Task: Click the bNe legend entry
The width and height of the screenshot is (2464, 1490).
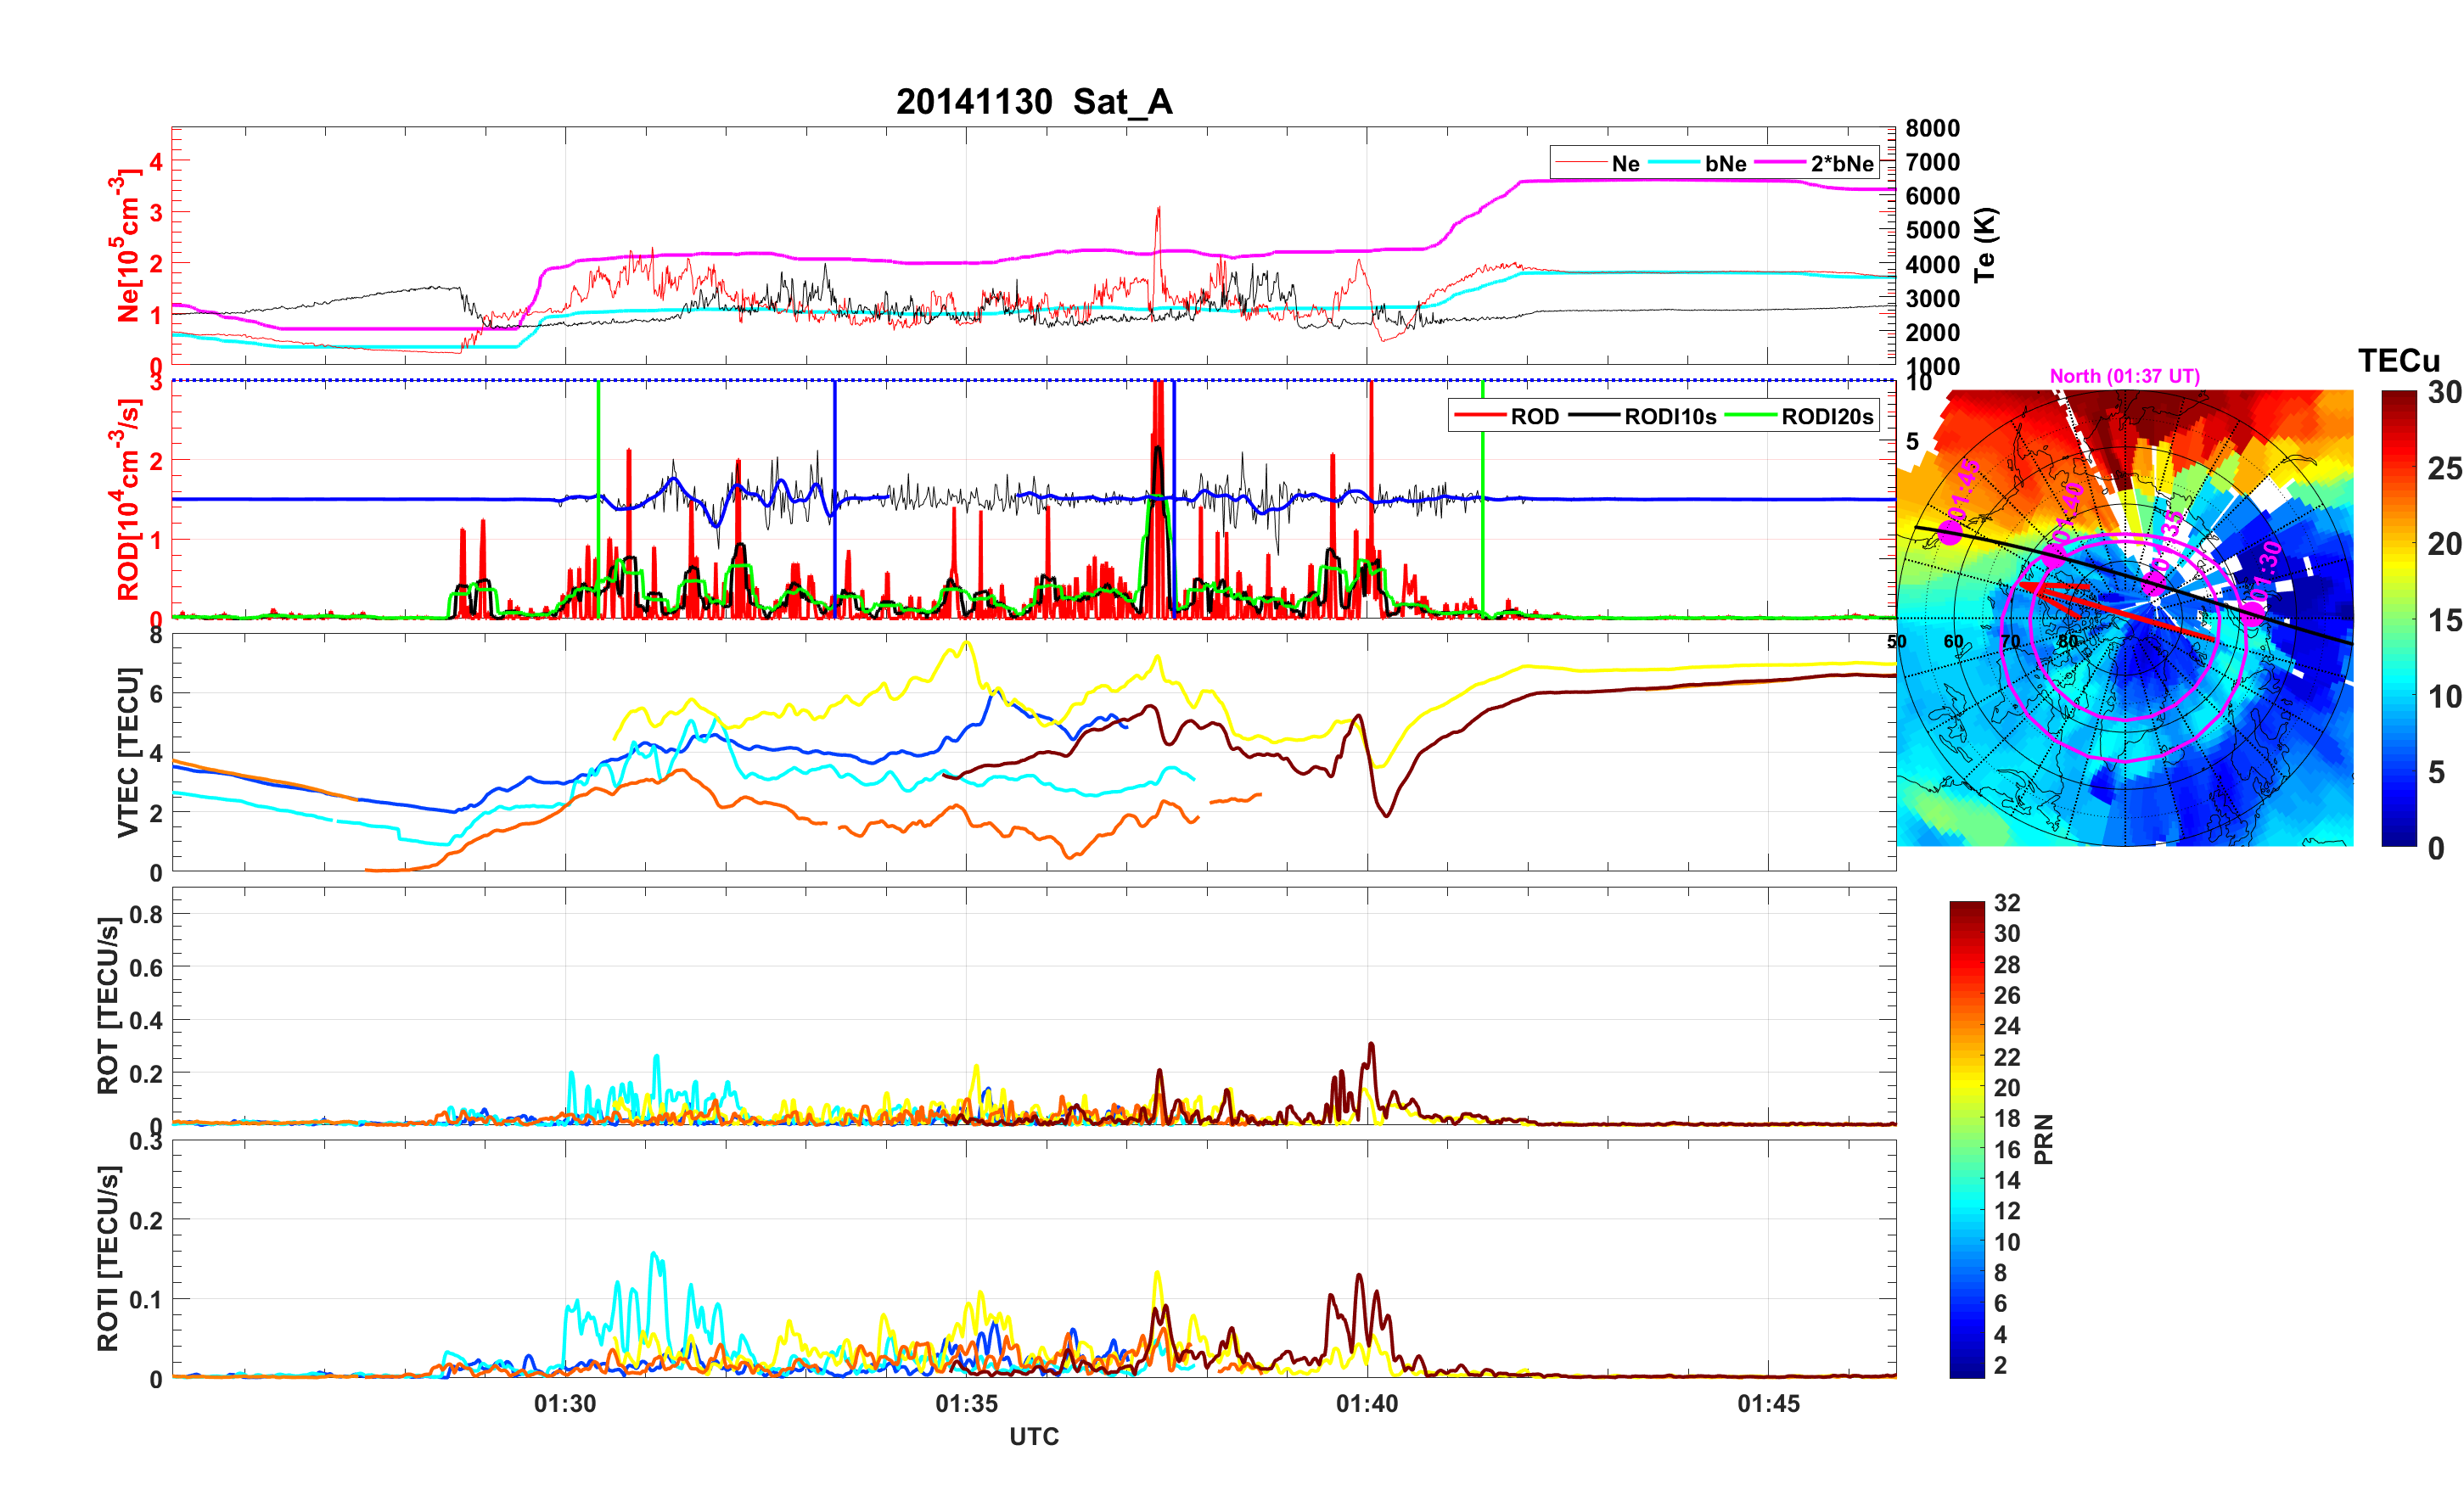Action: [x=1725, y=163]
